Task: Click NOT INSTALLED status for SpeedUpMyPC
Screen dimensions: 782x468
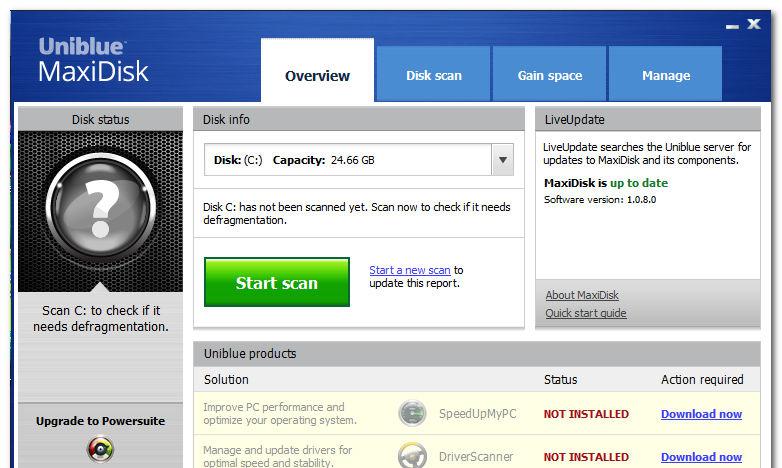Action: point(586,414)
